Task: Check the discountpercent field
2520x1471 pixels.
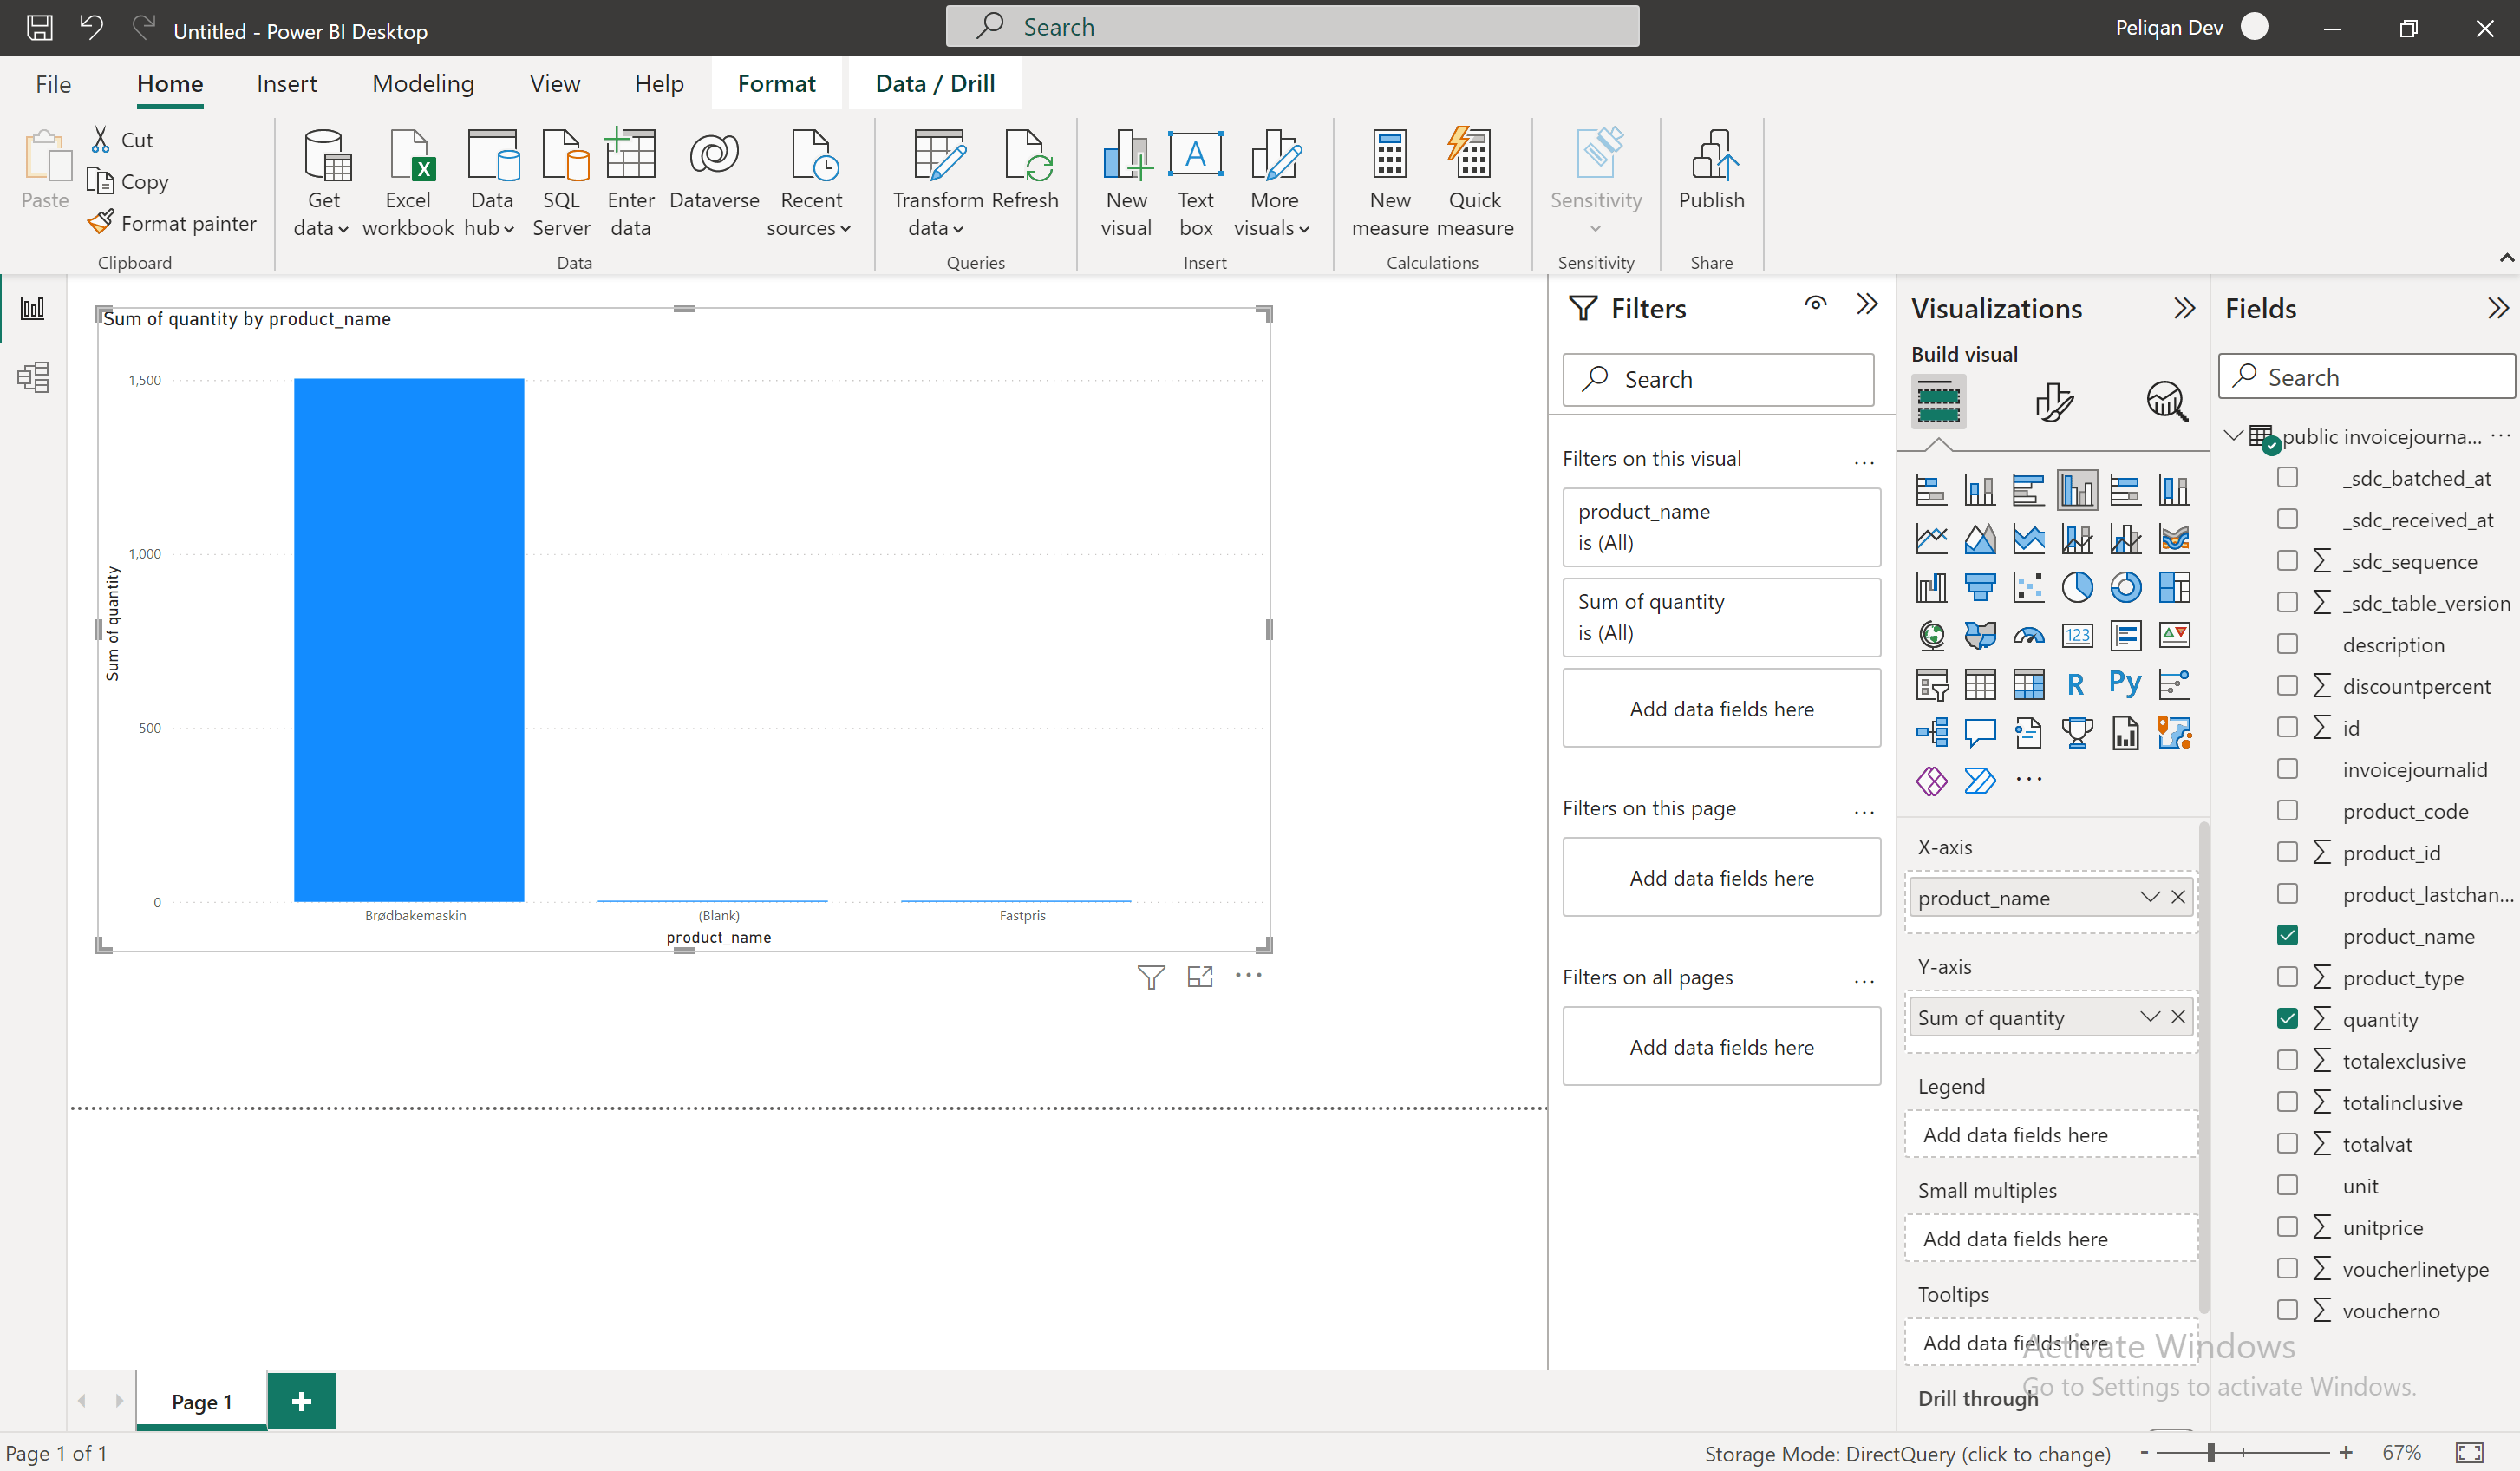Action: (2287, 685)
